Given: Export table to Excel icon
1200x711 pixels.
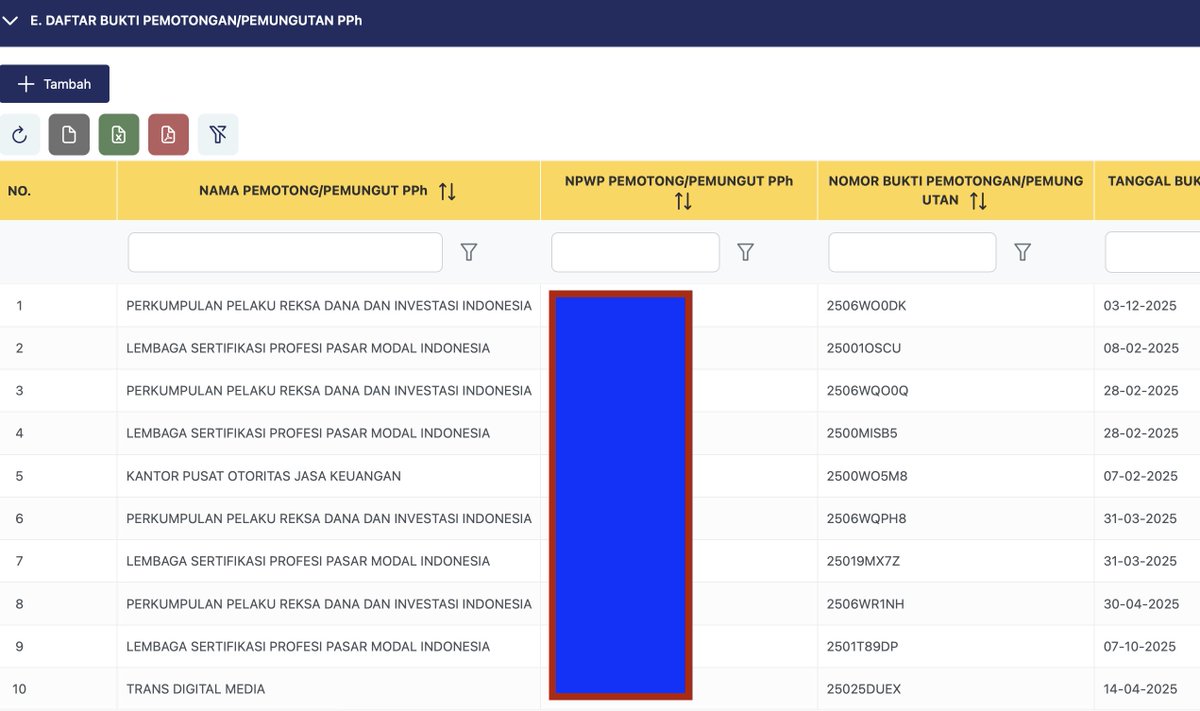Looking at the screenshot, I should (x=119, y=134).
